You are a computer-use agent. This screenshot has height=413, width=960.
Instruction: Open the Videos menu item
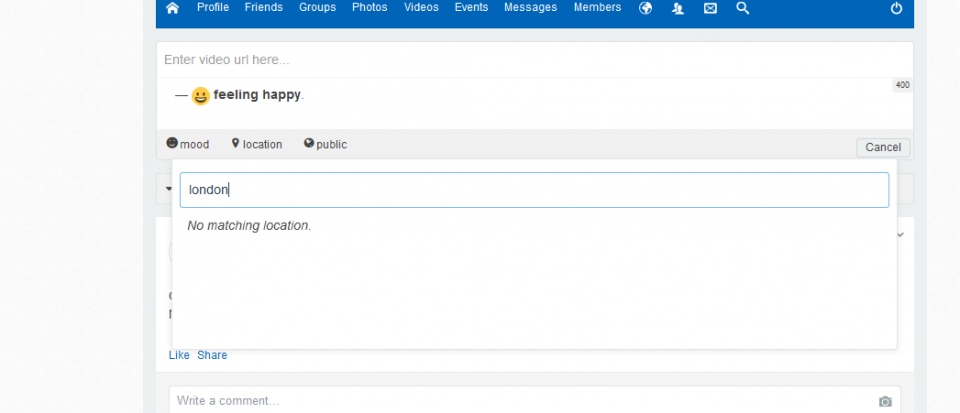421,7
